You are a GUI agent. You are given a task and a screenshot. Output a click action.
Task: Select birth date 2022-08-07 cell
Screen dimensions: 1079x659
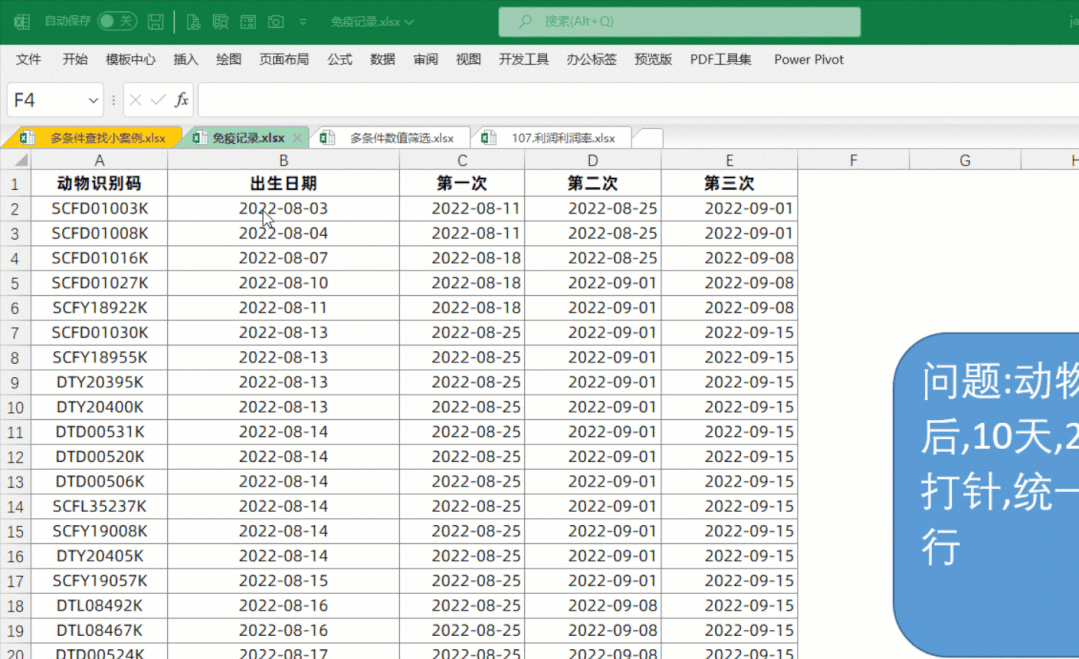[283, 258]
